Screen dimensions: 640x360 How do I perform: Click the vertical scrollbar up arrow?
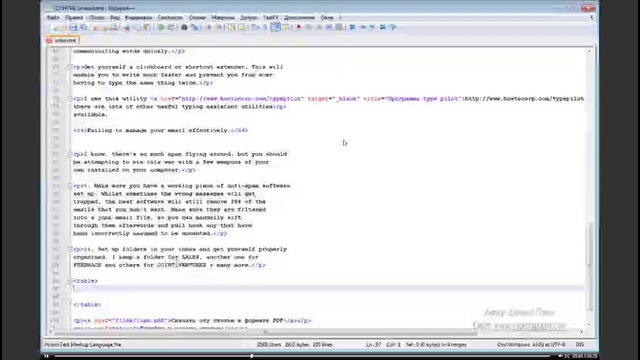(589, 51)
